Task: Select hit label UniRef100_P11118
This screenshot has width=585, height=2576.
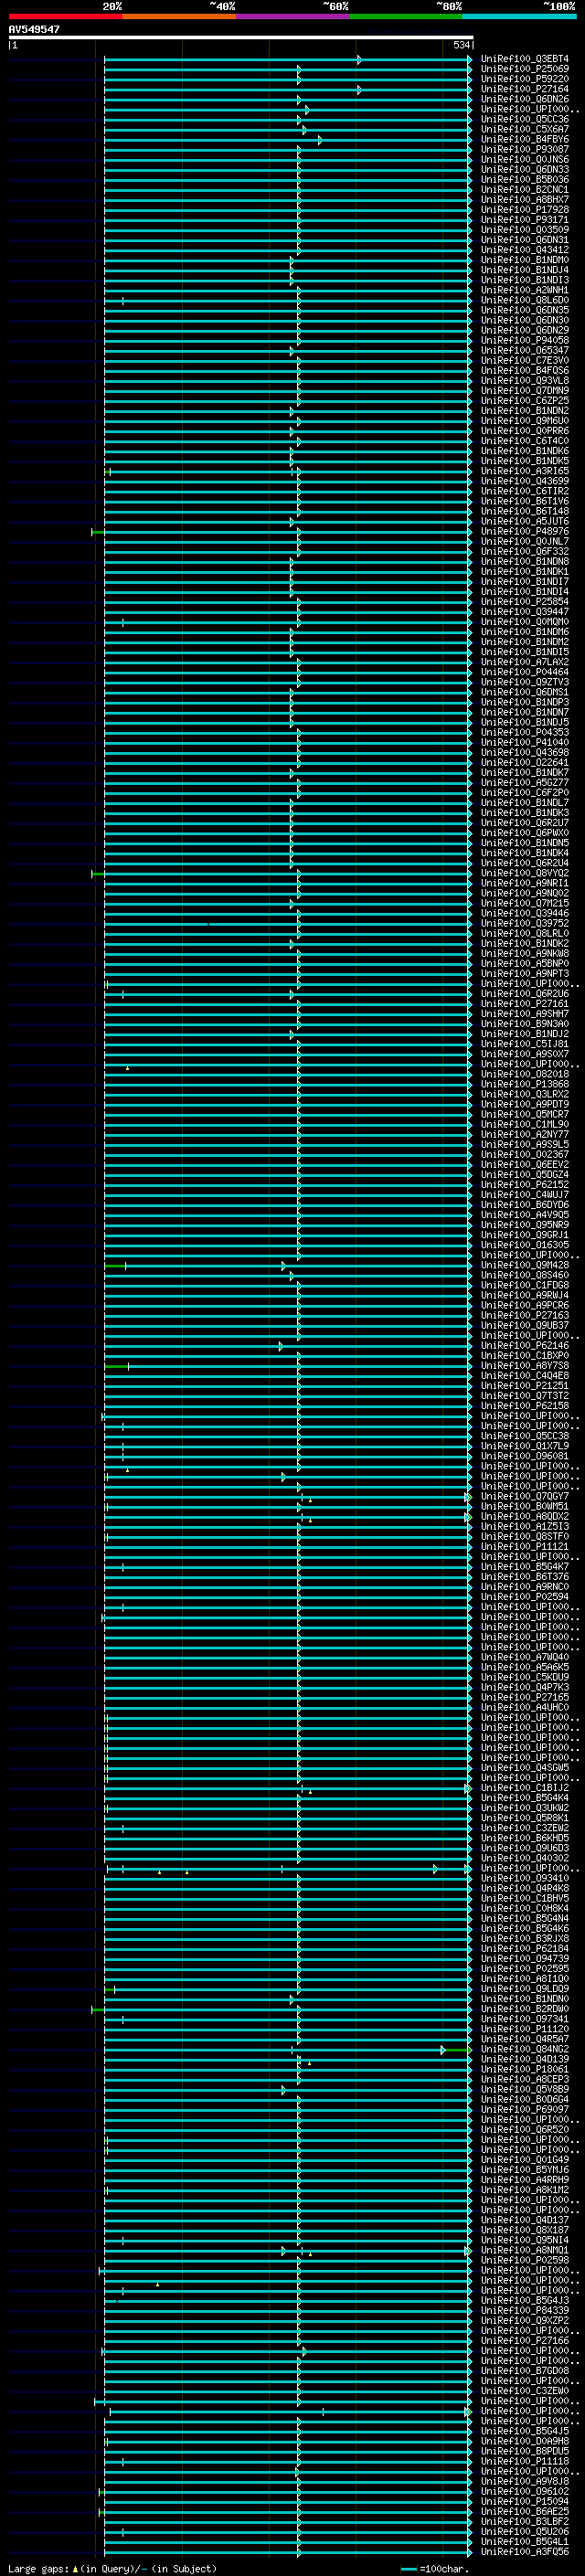Action: 524,2462
